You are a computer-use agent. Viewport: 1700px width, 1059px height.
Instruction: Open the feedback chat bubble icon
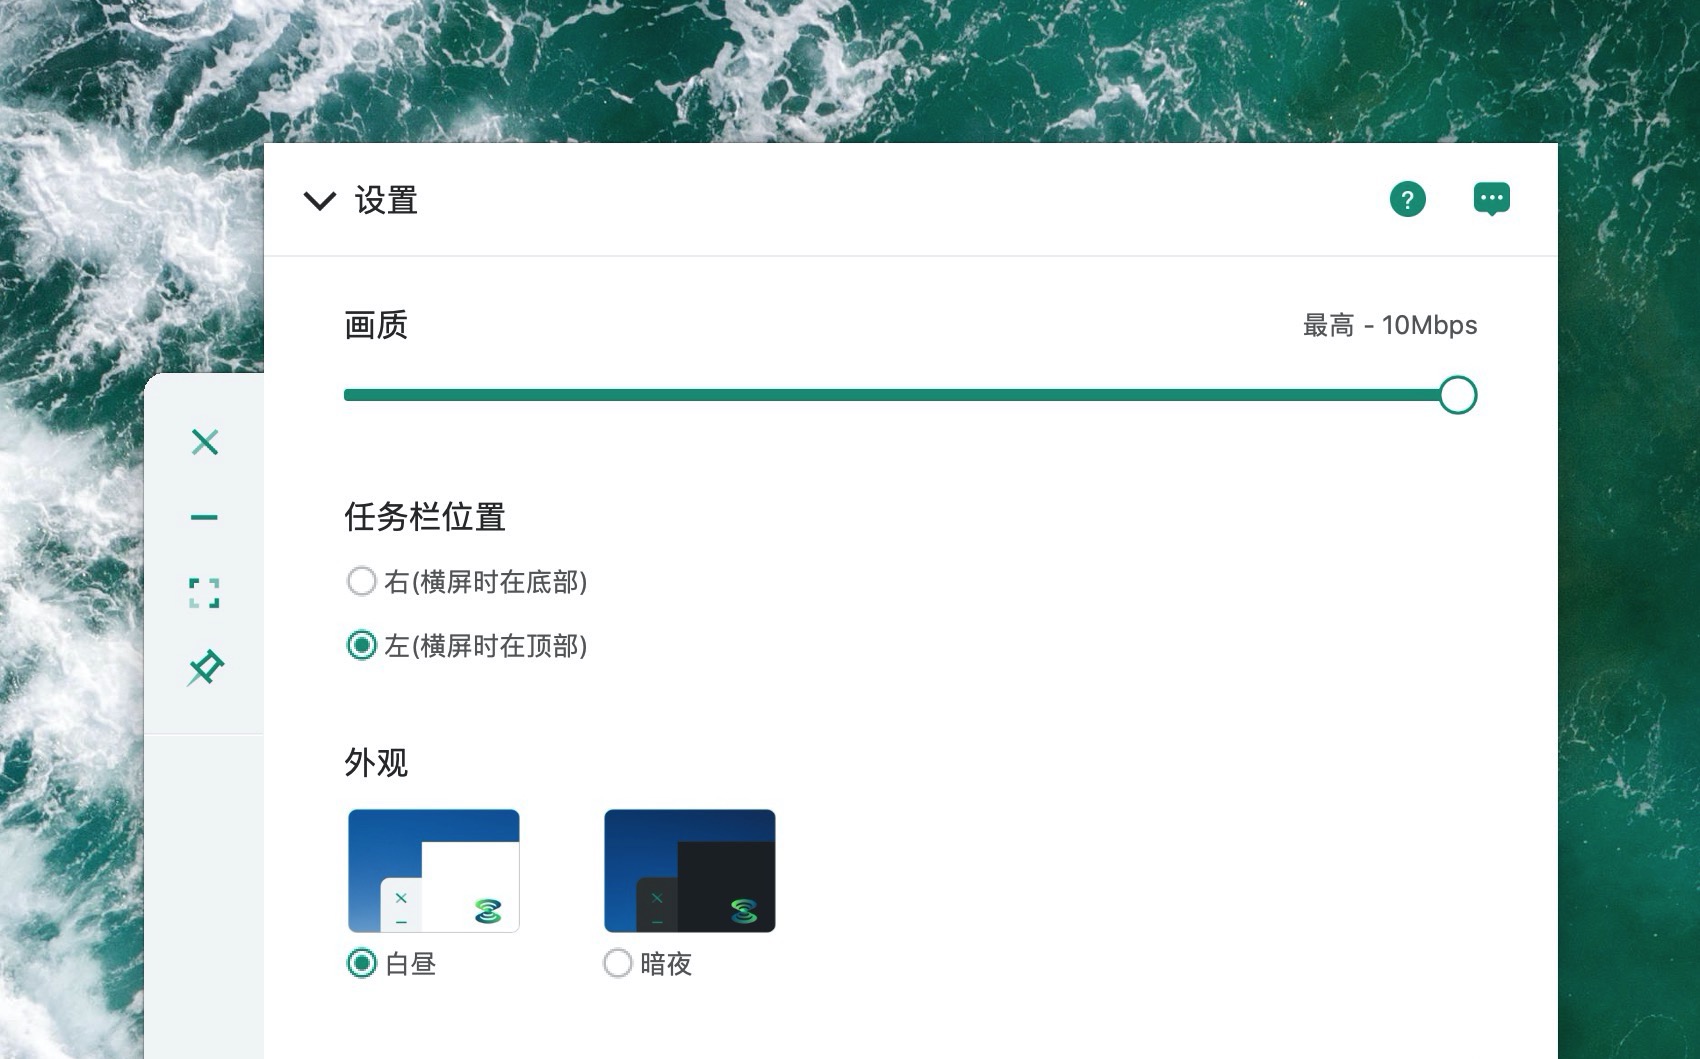pos(1491,199)
